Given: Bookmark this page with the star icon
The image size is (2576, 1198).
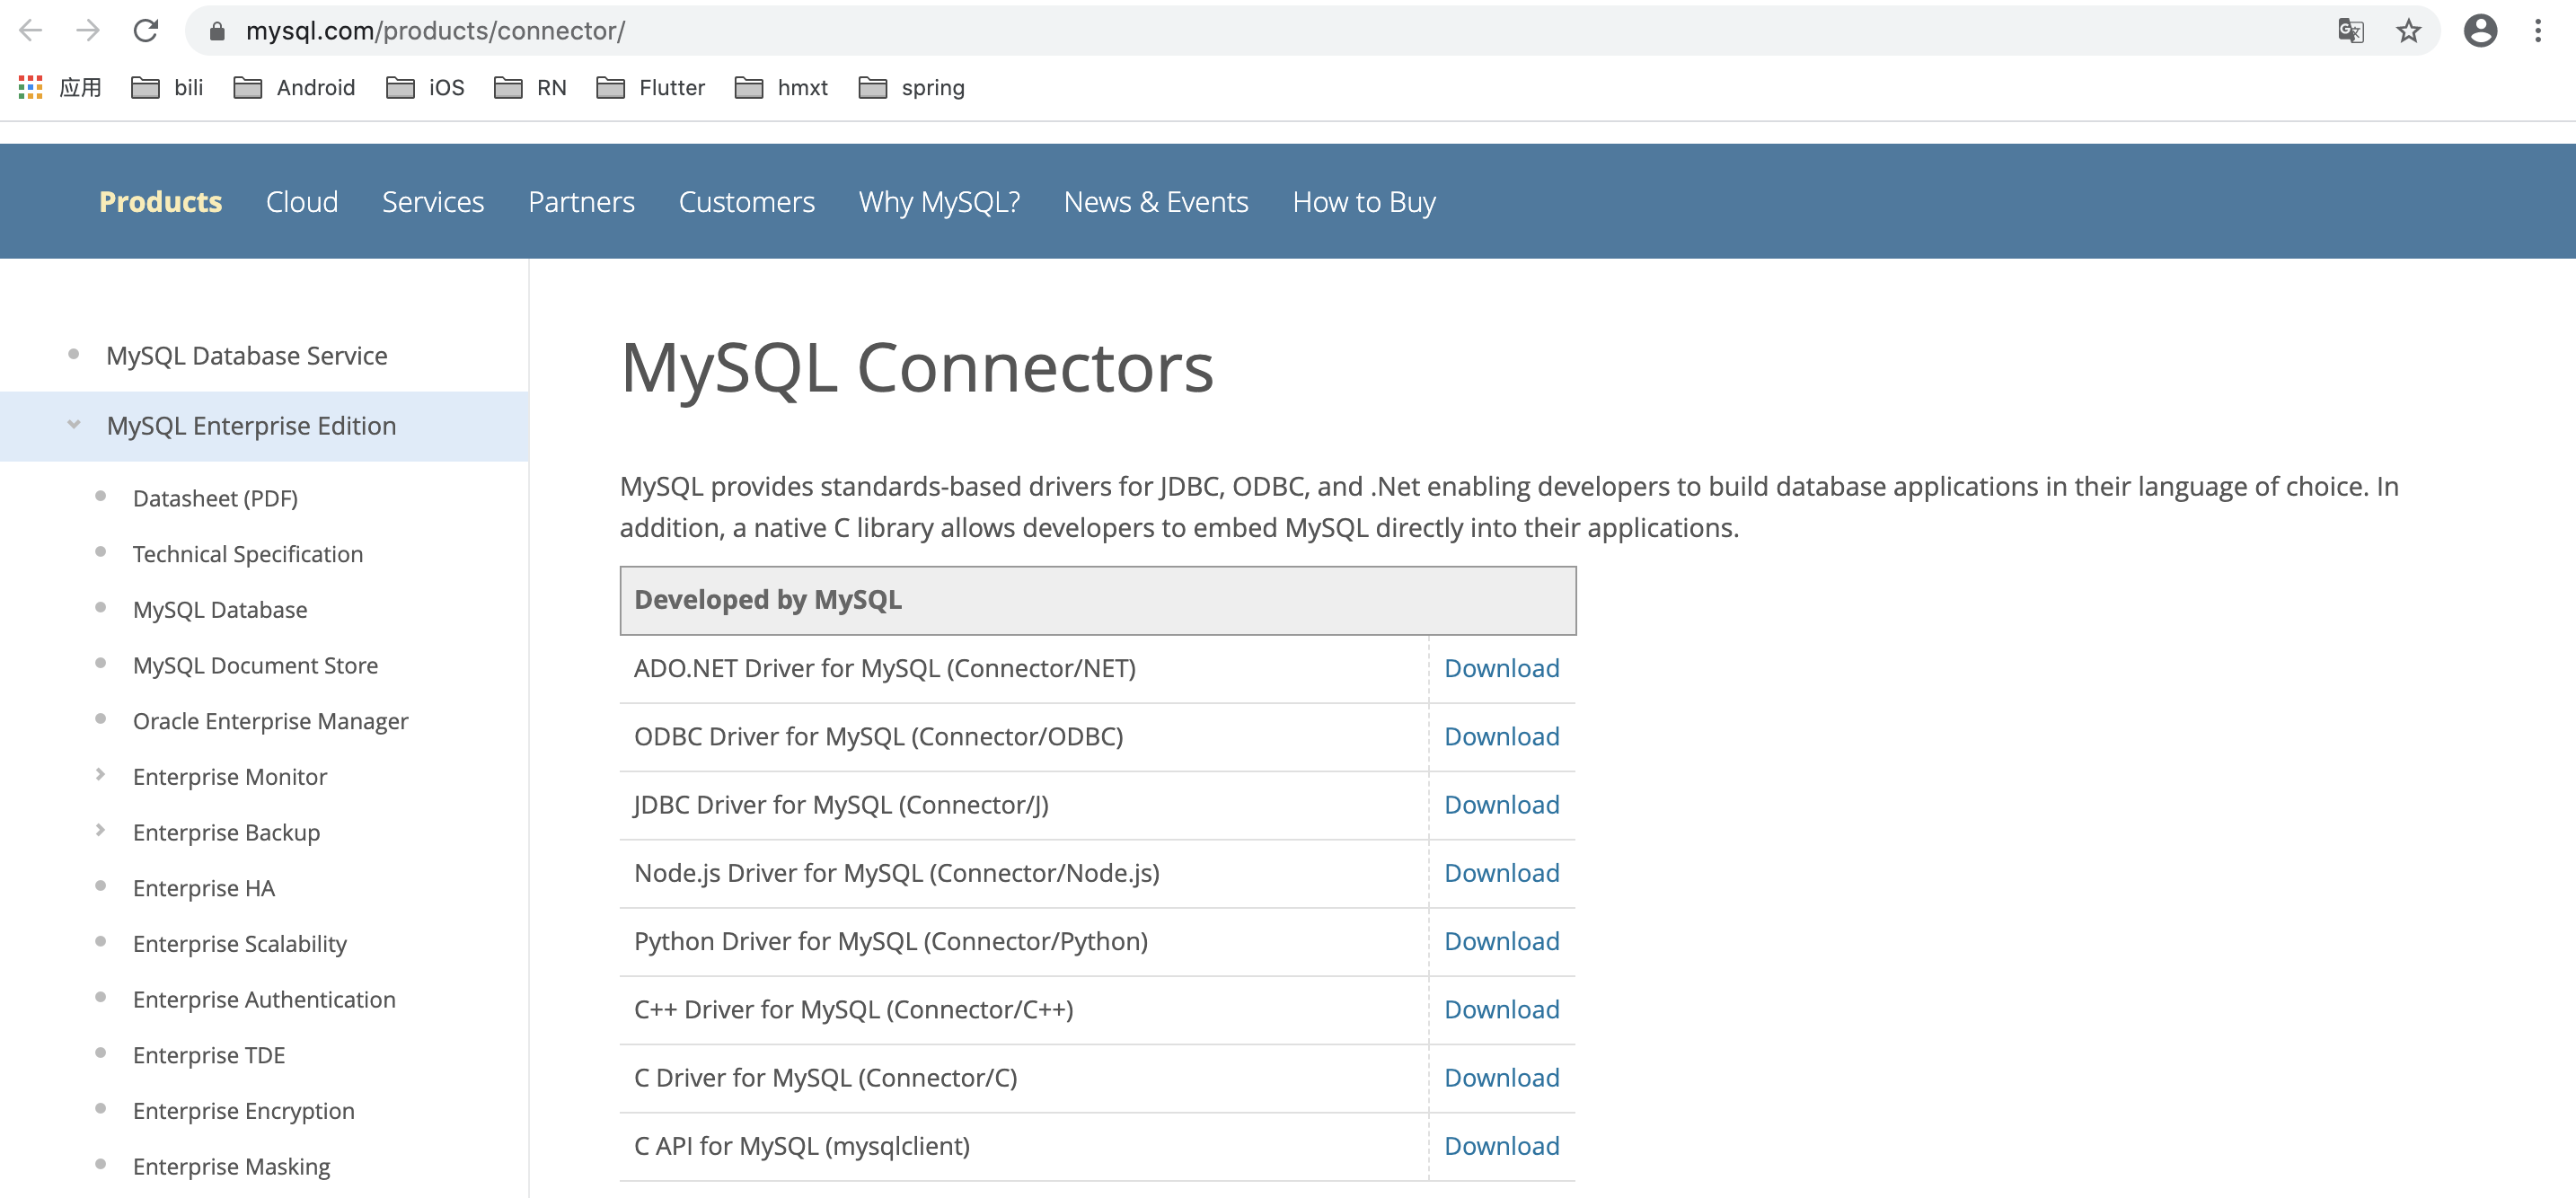Looking at the screenshot, I should (2408, 31).
